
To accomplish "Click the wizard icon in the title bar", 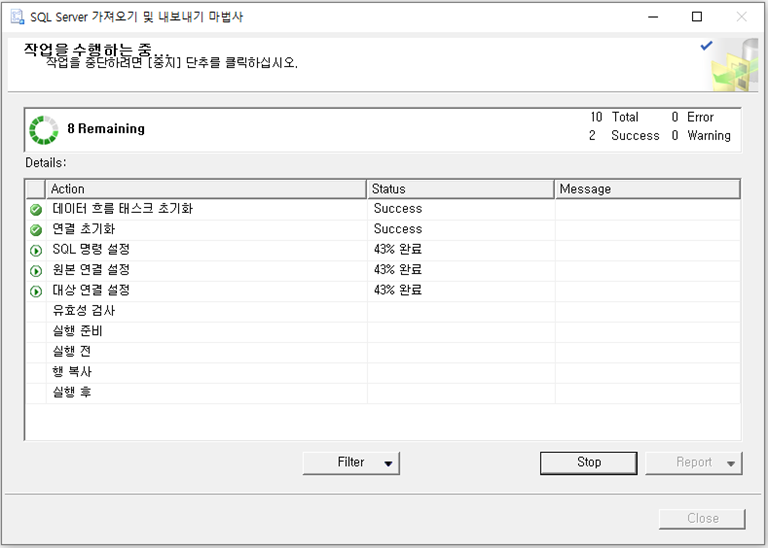I will tap(18, 17).
